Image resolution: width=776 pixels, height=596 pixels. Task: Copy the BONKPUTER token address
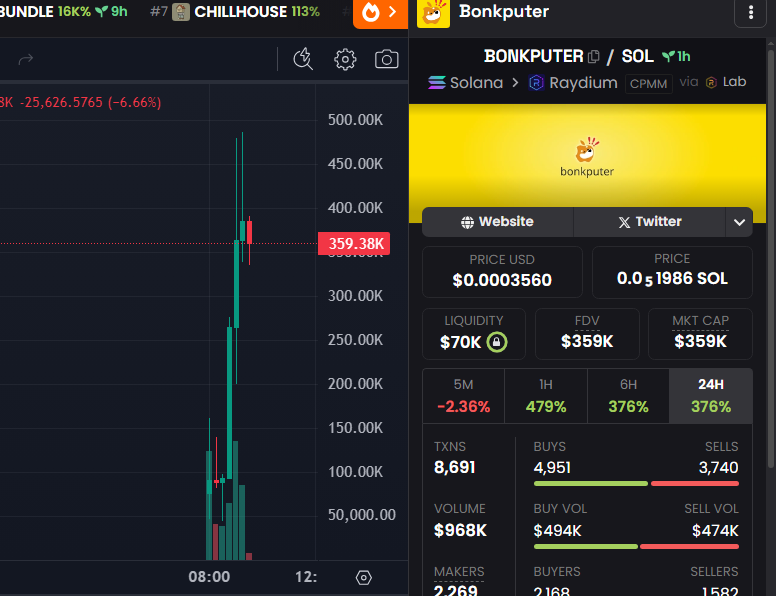593,57
